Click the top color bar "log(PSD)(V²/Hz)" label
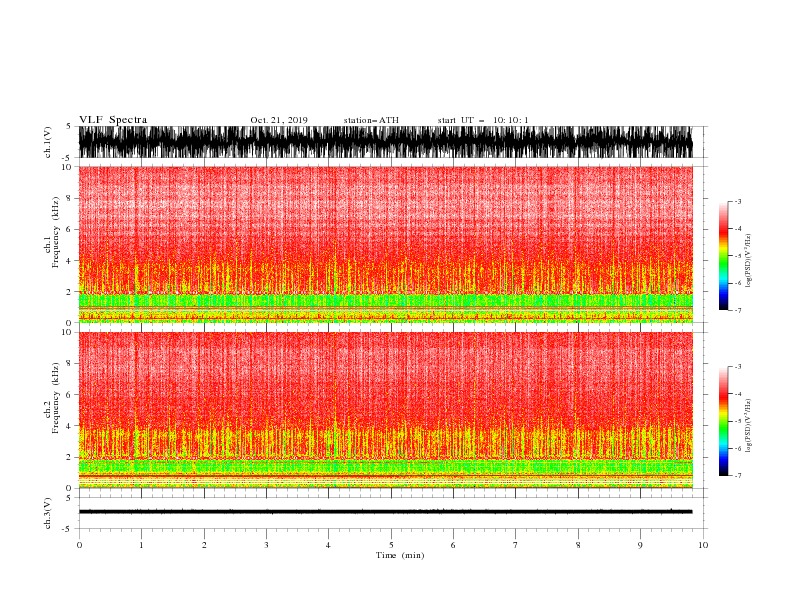Viewport: 792px width, 612px height. (749, 261)
